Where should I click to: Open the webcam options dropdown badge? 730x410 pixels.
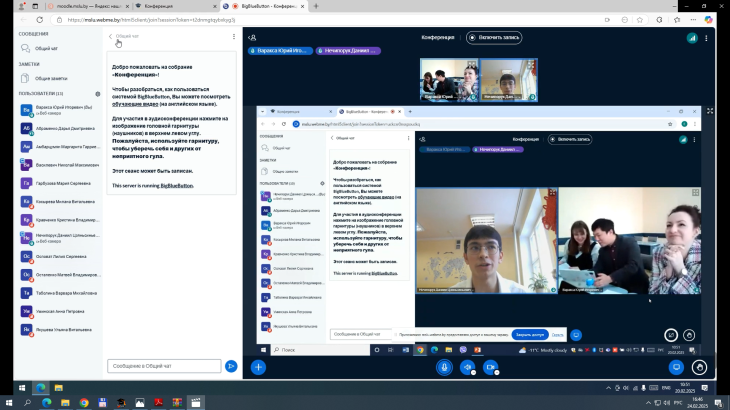tap(497, 372)
